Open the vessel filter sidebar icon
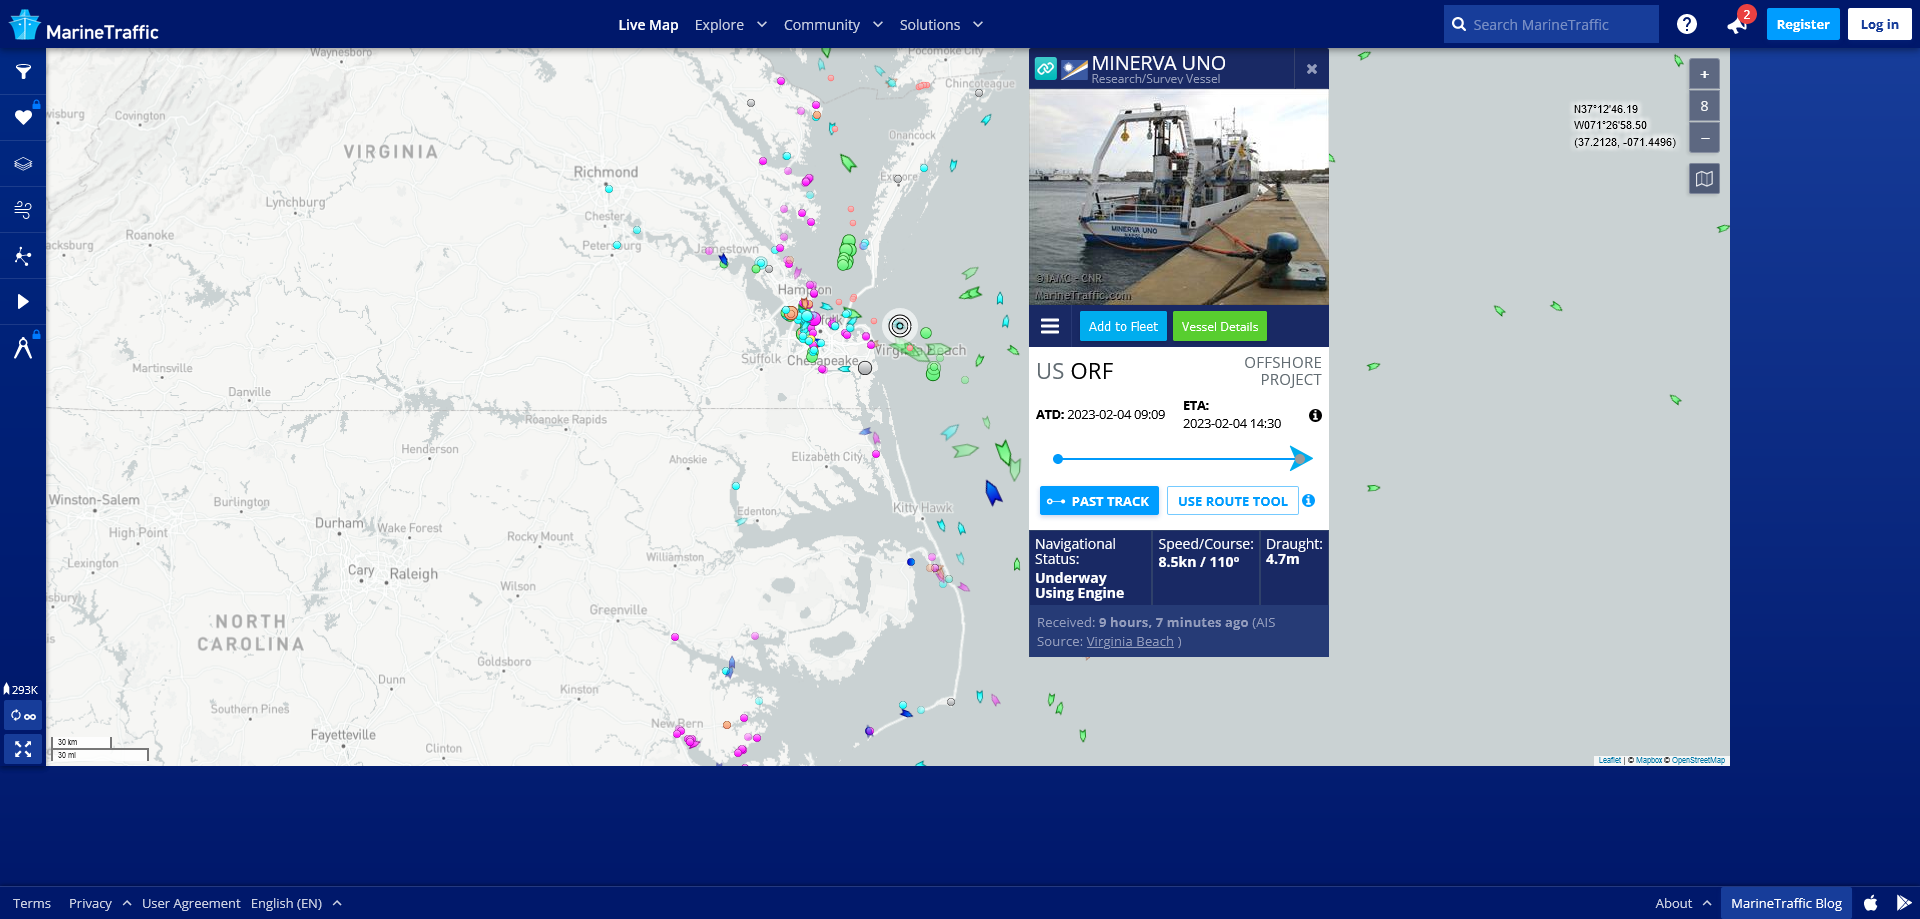The width and height of the screenshot is (1920, 919). (23, 72)
